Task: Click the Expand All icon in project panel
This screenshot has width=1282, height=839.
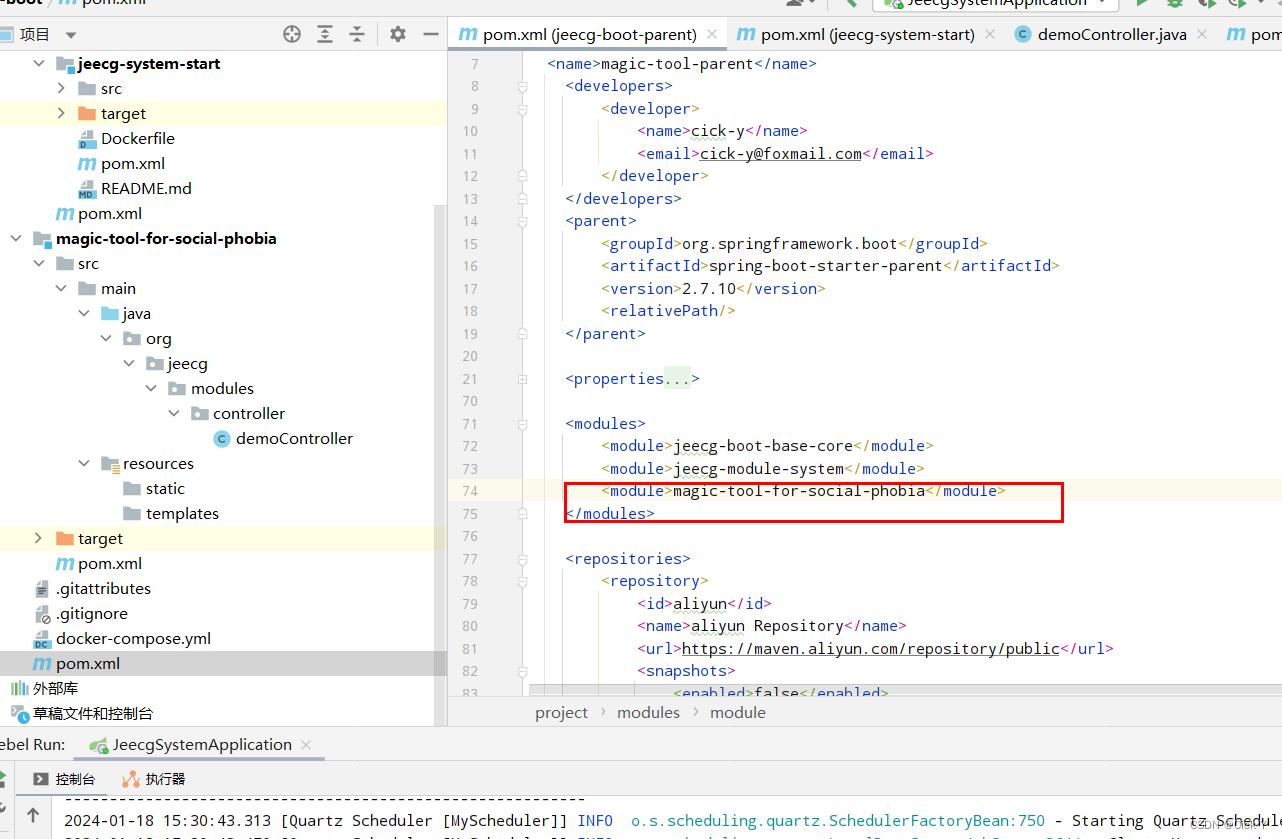Action: [325, 34]
